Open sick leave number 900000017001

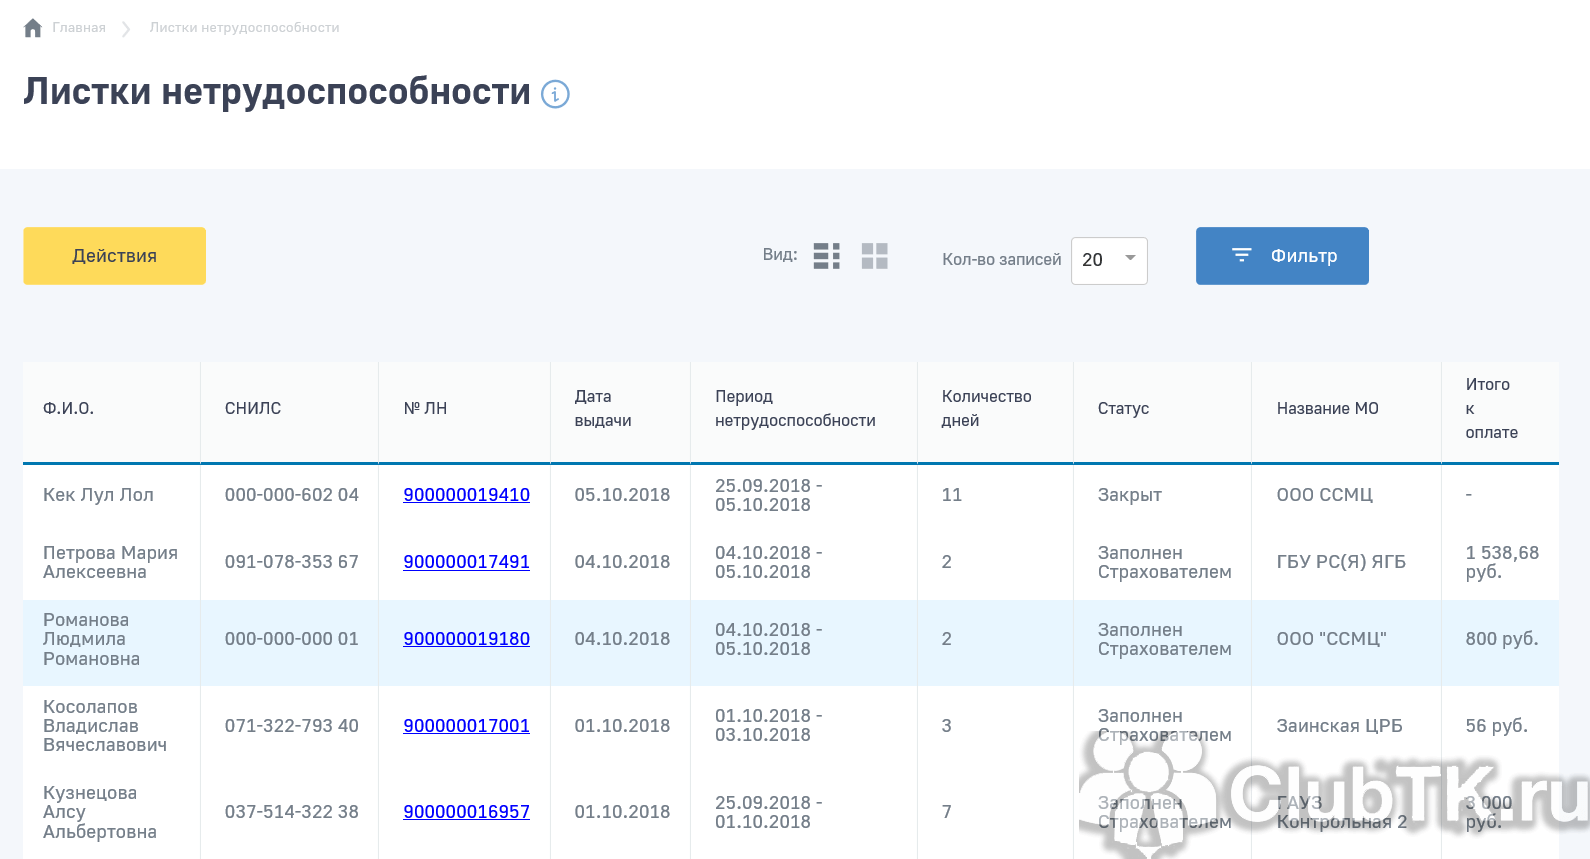(x=467, y=726)
